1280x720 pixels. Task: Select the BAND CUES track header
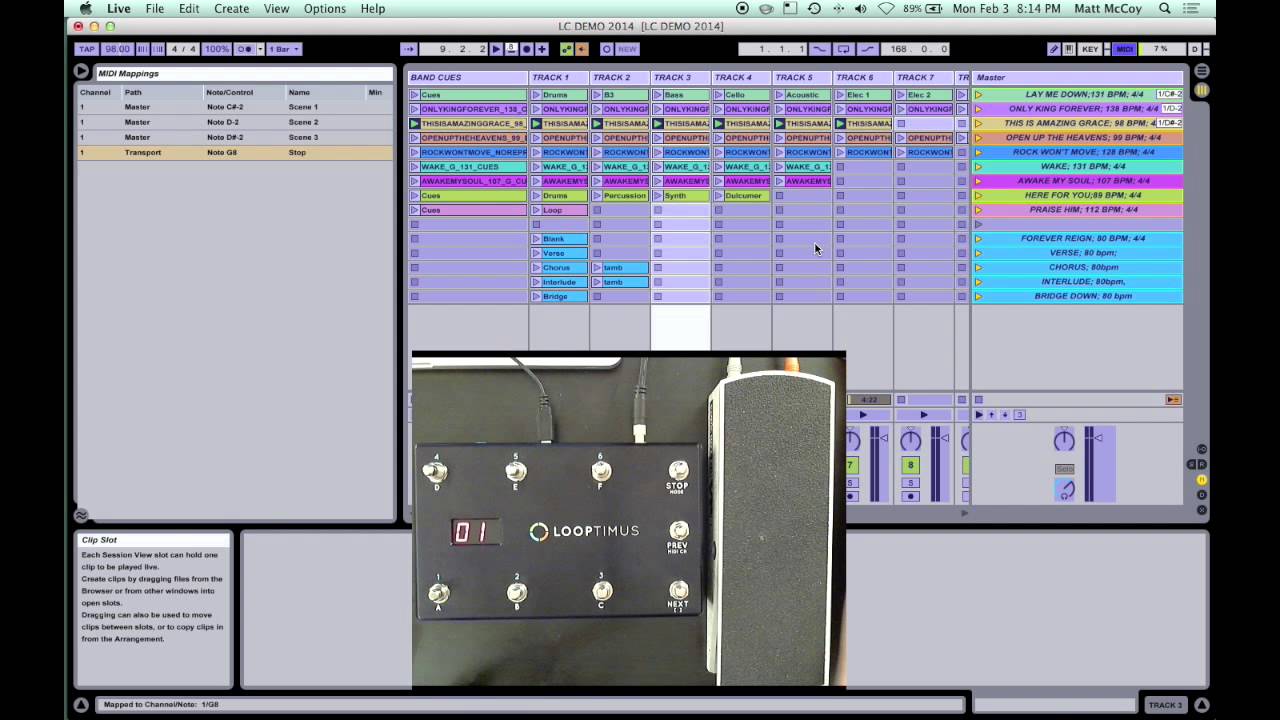point(467,77)
